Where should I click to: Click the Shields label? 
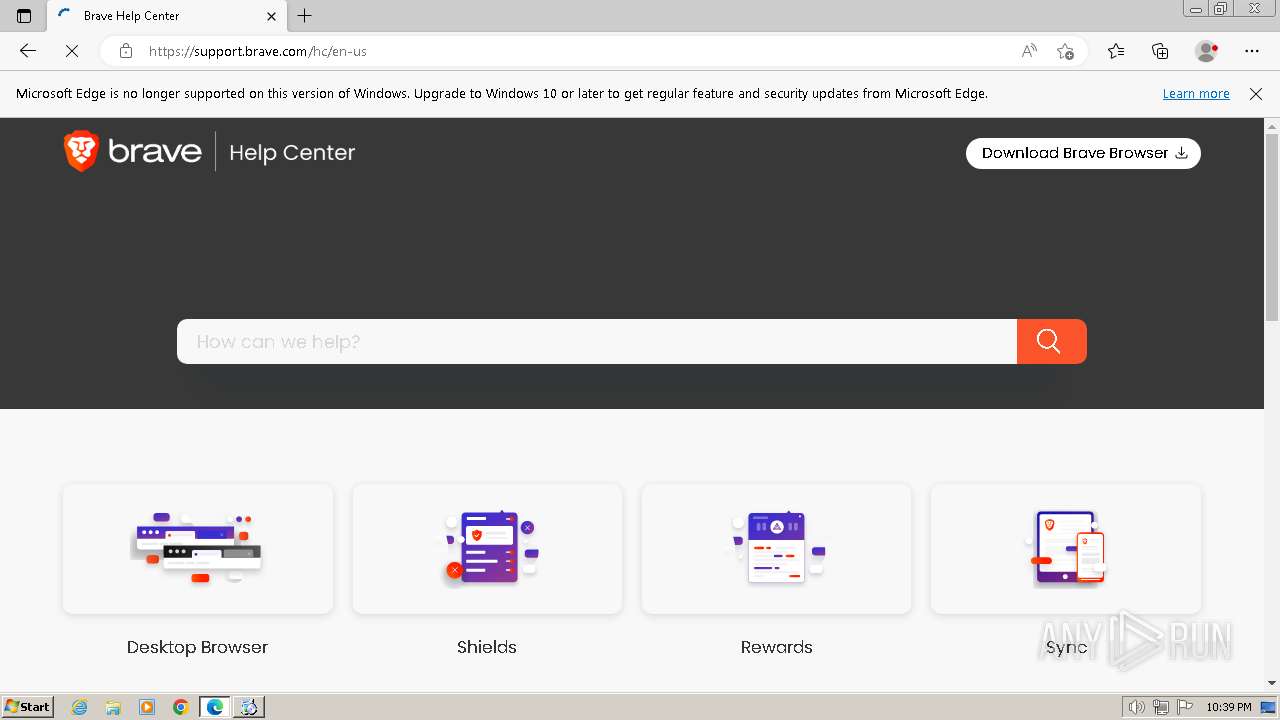[x=487, y=647]
